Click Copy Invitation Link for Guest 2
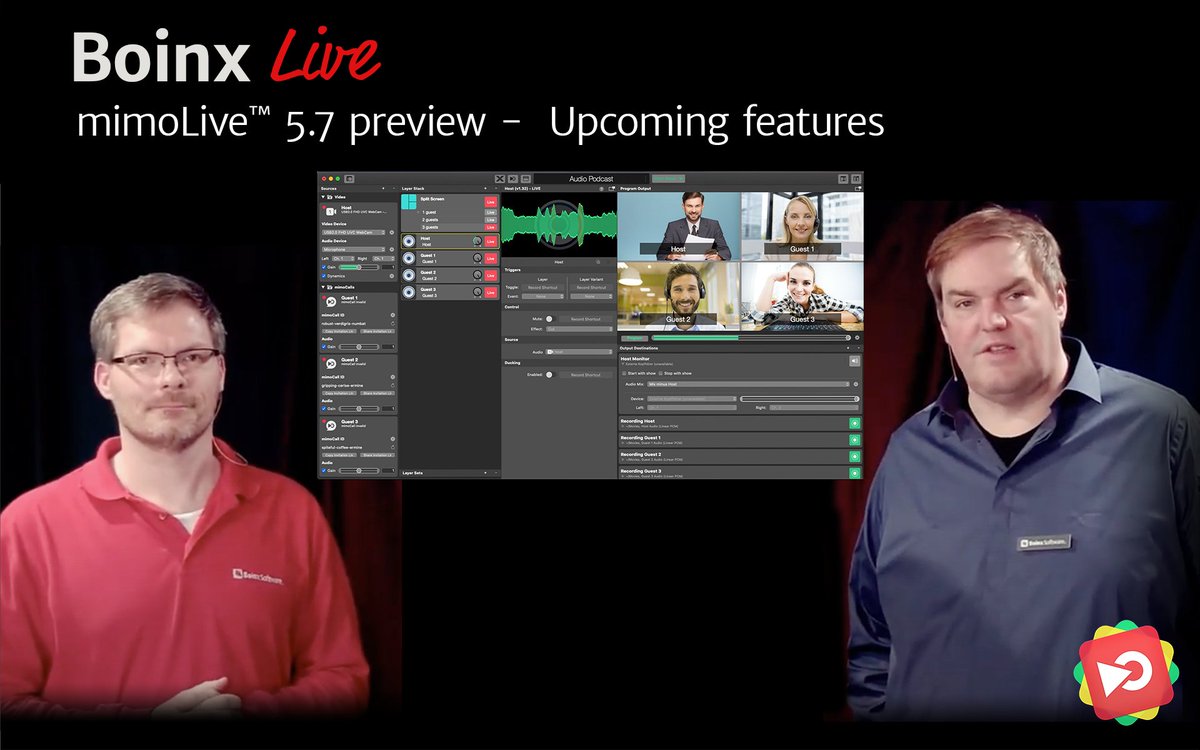The height and width of the screenshot is (750, 1200). [339, 393]
